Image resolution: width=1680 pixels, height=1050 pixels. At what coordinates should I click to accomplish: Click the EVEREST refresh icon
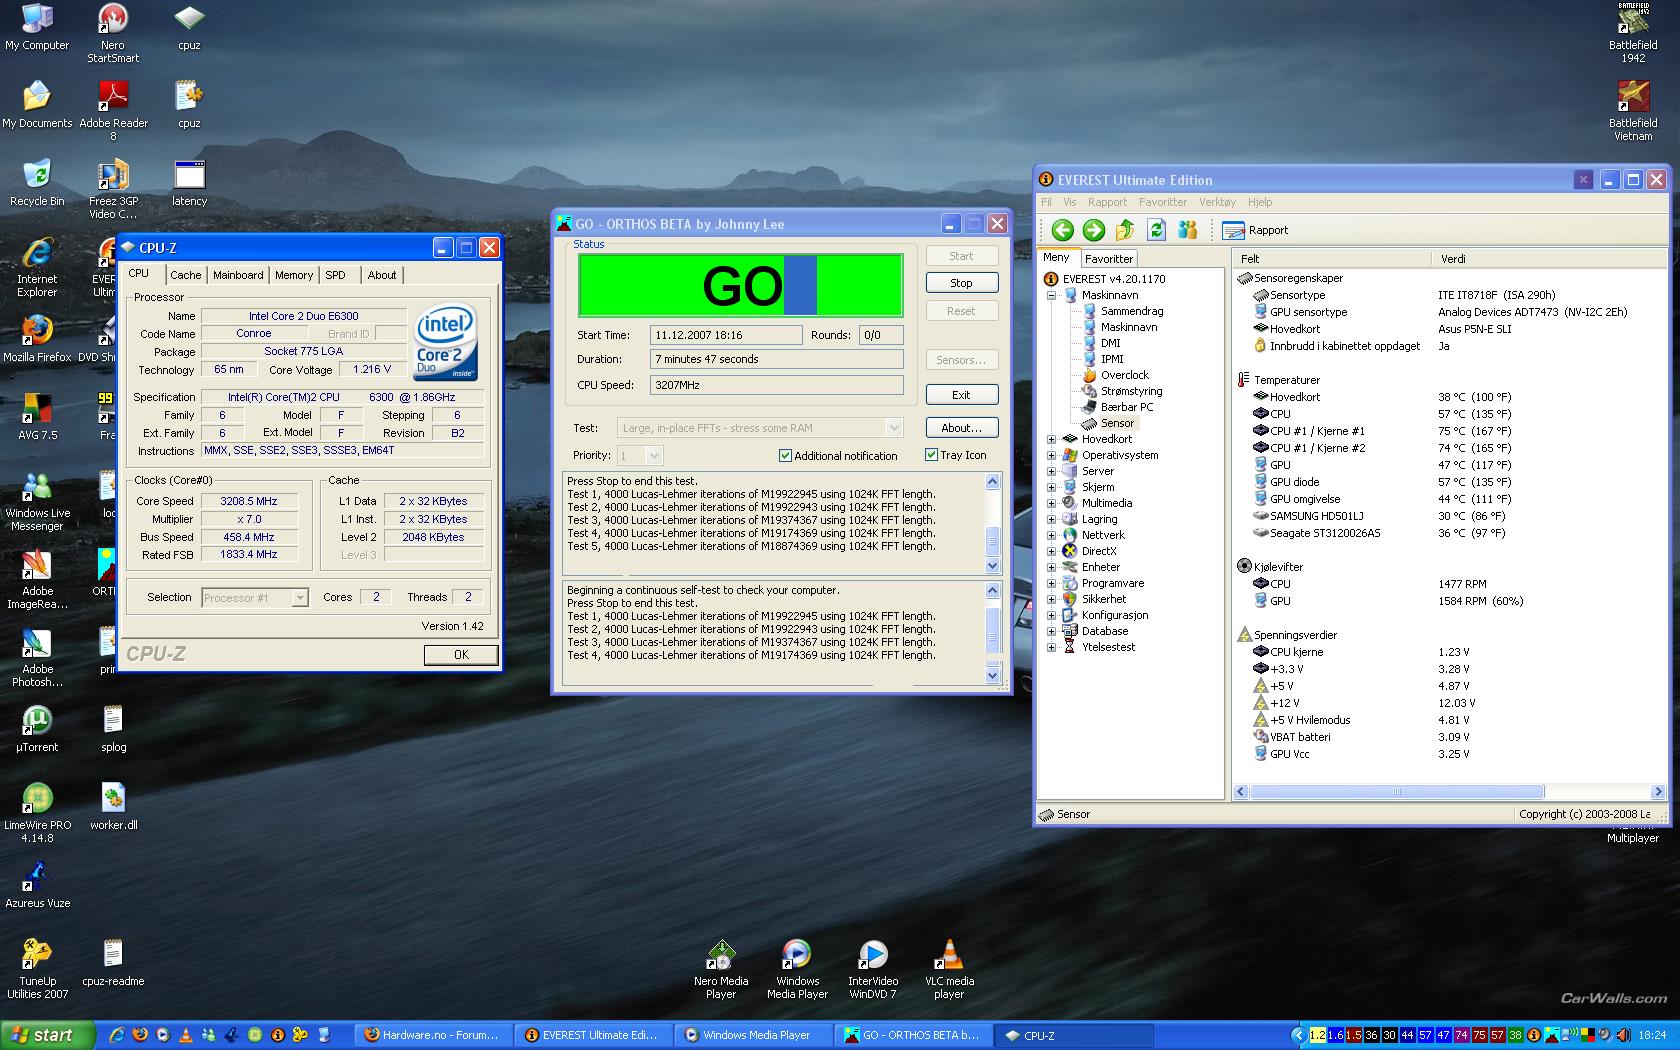pyautogui.click(x=1156, y=230)
